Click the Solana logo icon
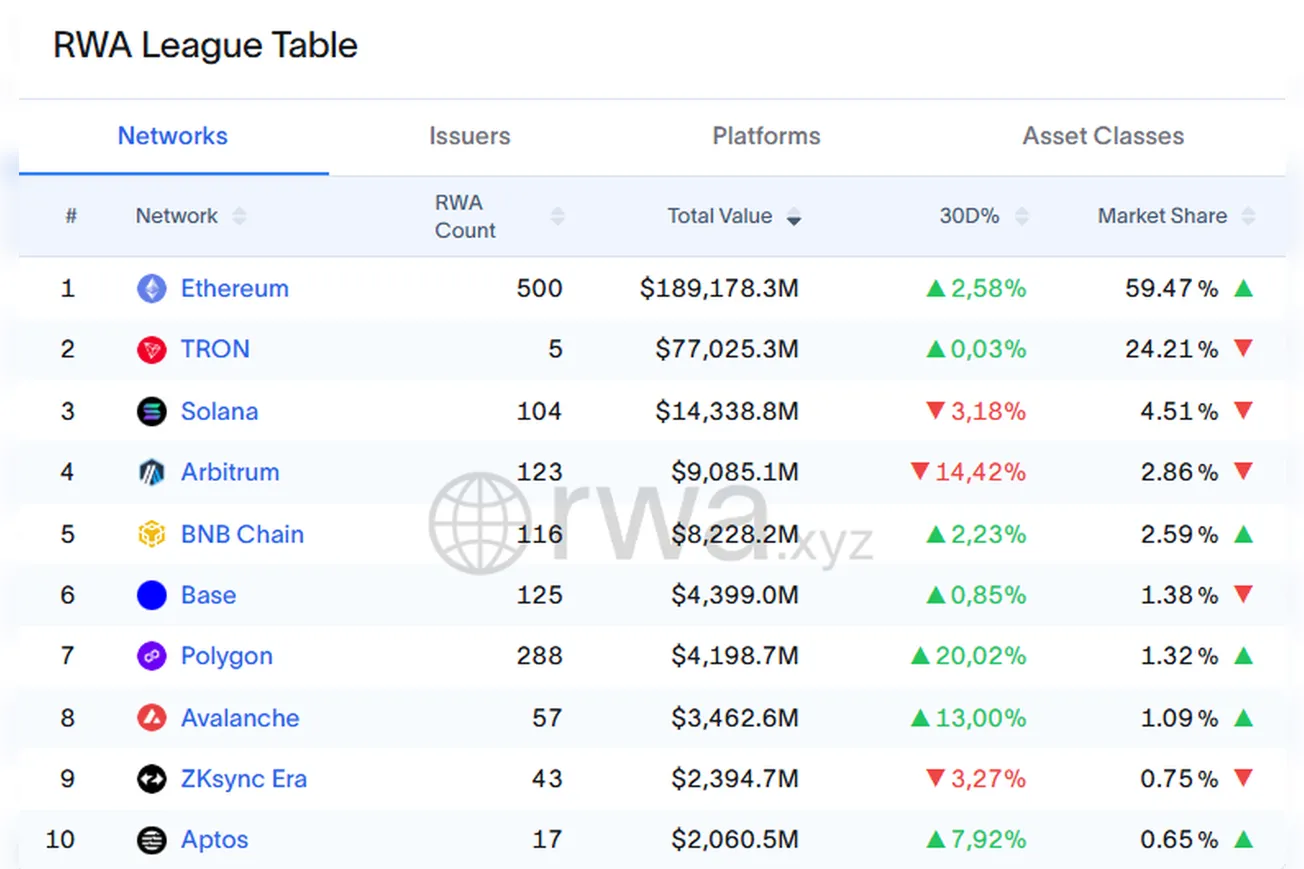 click(x=151, y=411)
